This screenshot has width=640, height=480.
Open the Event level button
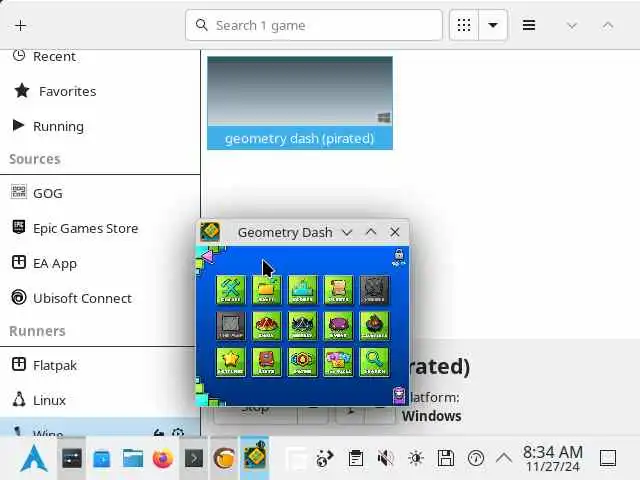pos(338,325)
